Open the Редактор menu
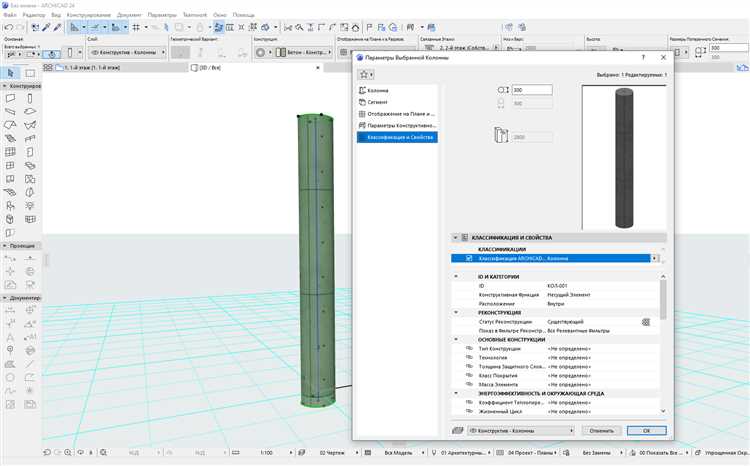The height and width of the screenshot is (466, 750). 34,15
